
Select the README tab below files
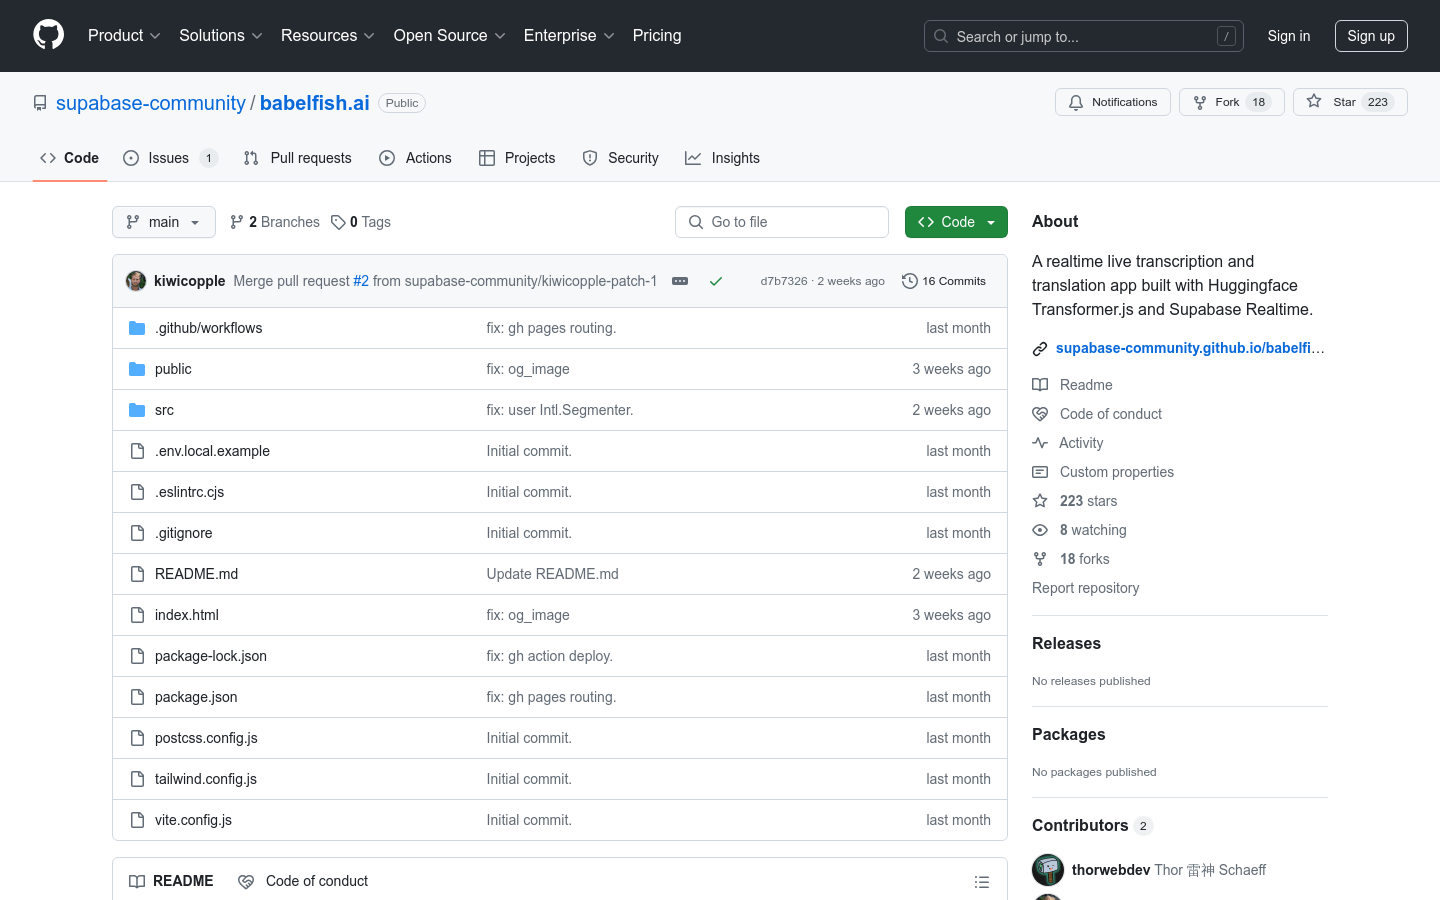pyautogui.click(x=171, y=881)
